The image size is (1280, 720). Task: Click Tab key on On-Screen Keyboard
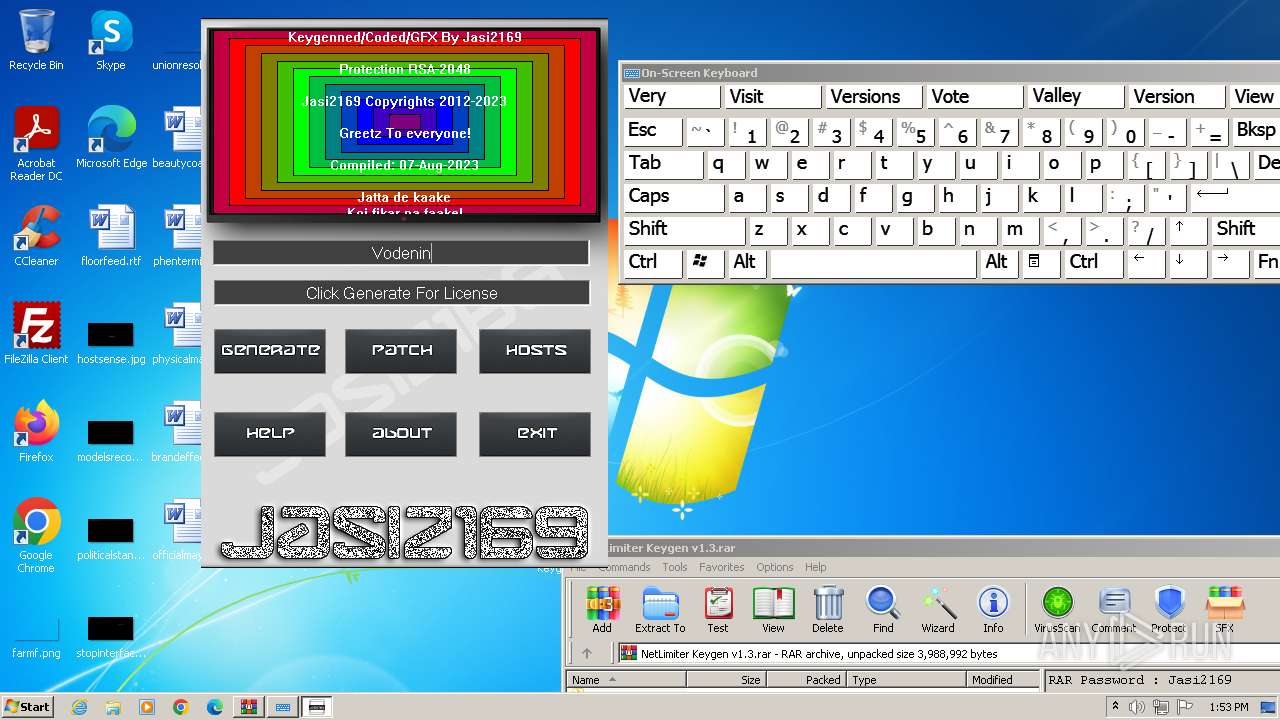663,163
